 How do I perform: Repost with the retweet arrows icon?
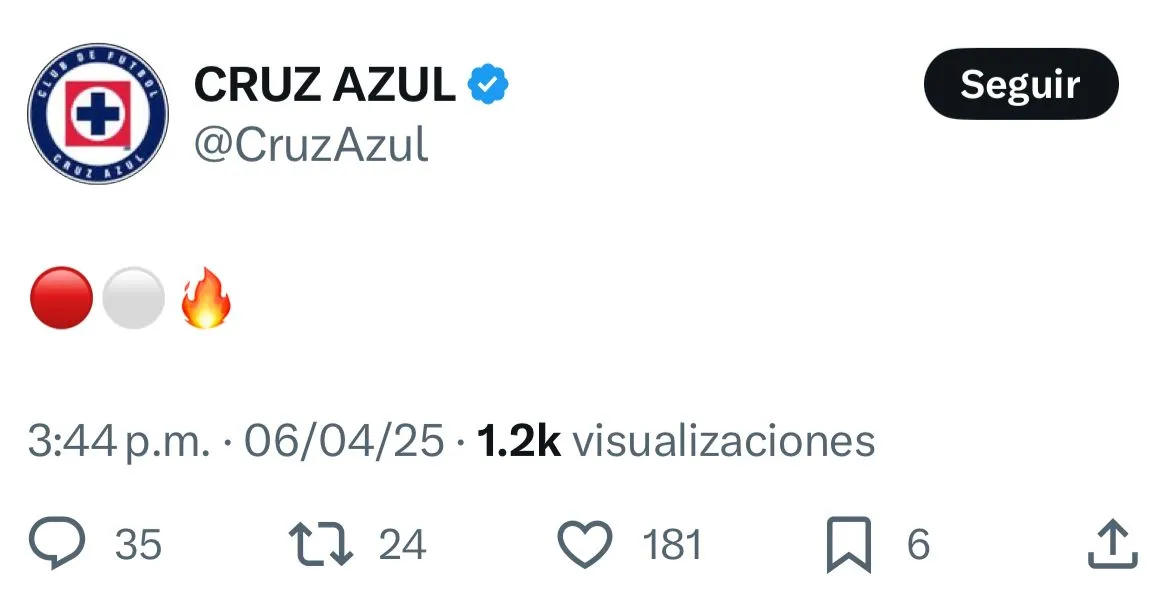pos(320,545)
